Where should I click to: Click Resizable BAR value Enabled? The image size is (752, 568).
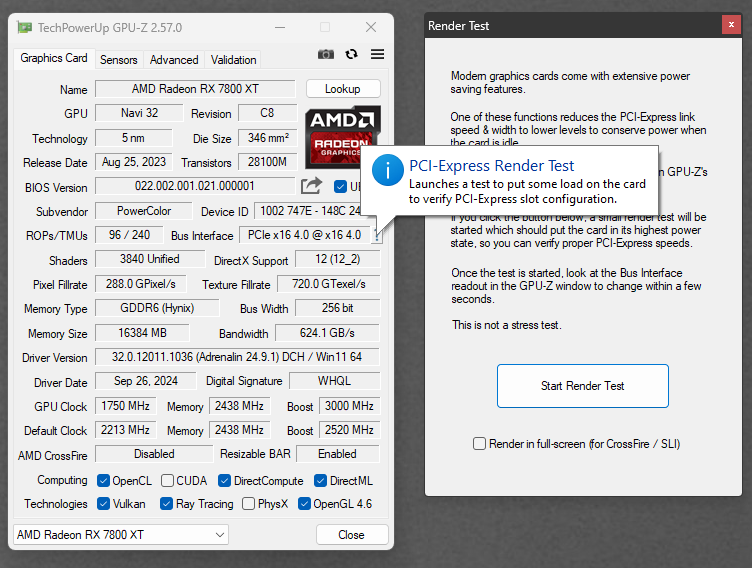(x=338, y=453)
